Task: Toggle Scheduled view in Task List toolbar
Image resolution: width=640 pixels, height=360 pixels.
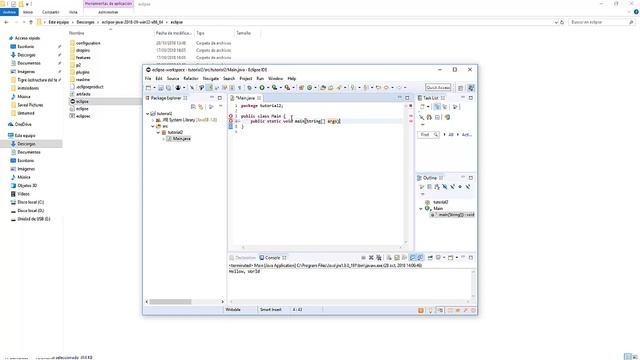Action: click(444, 107)
